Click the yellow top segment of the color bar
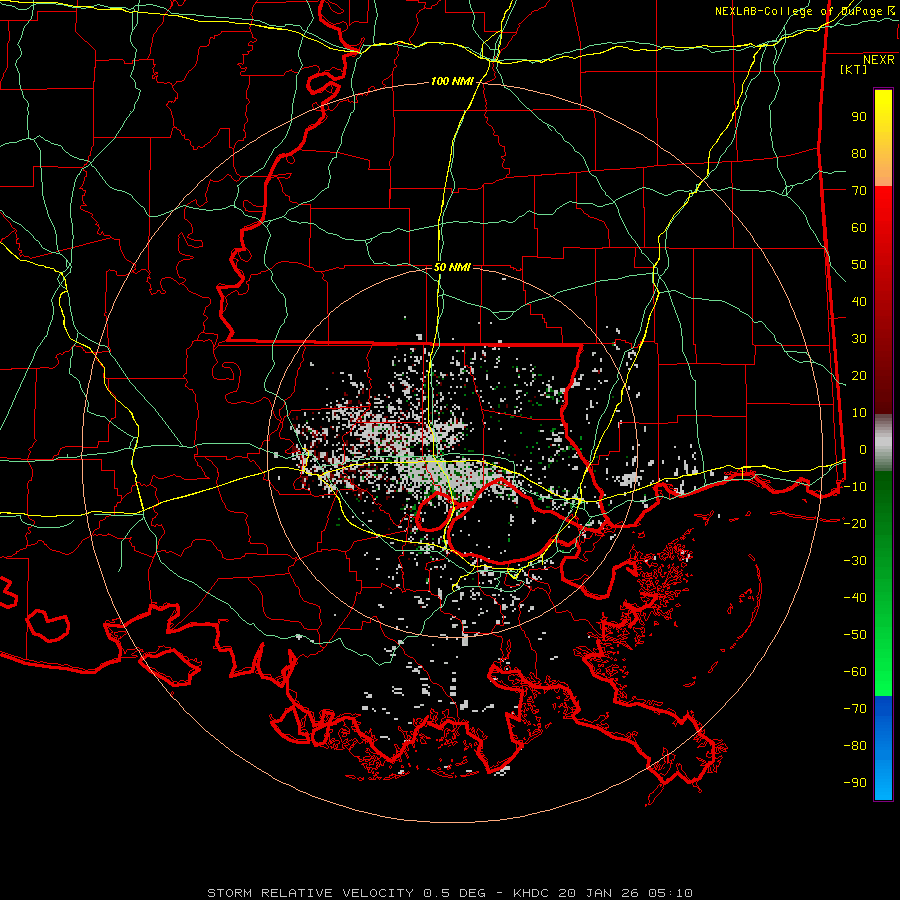This screenshot has height=900, width=900. tap(883, 138)
